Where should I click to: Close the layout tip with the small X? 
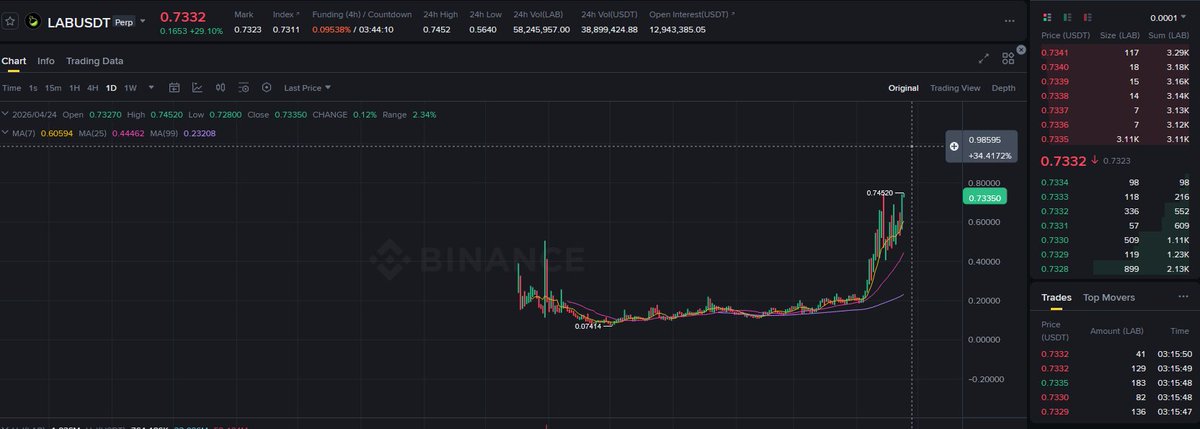(1019, 49)
